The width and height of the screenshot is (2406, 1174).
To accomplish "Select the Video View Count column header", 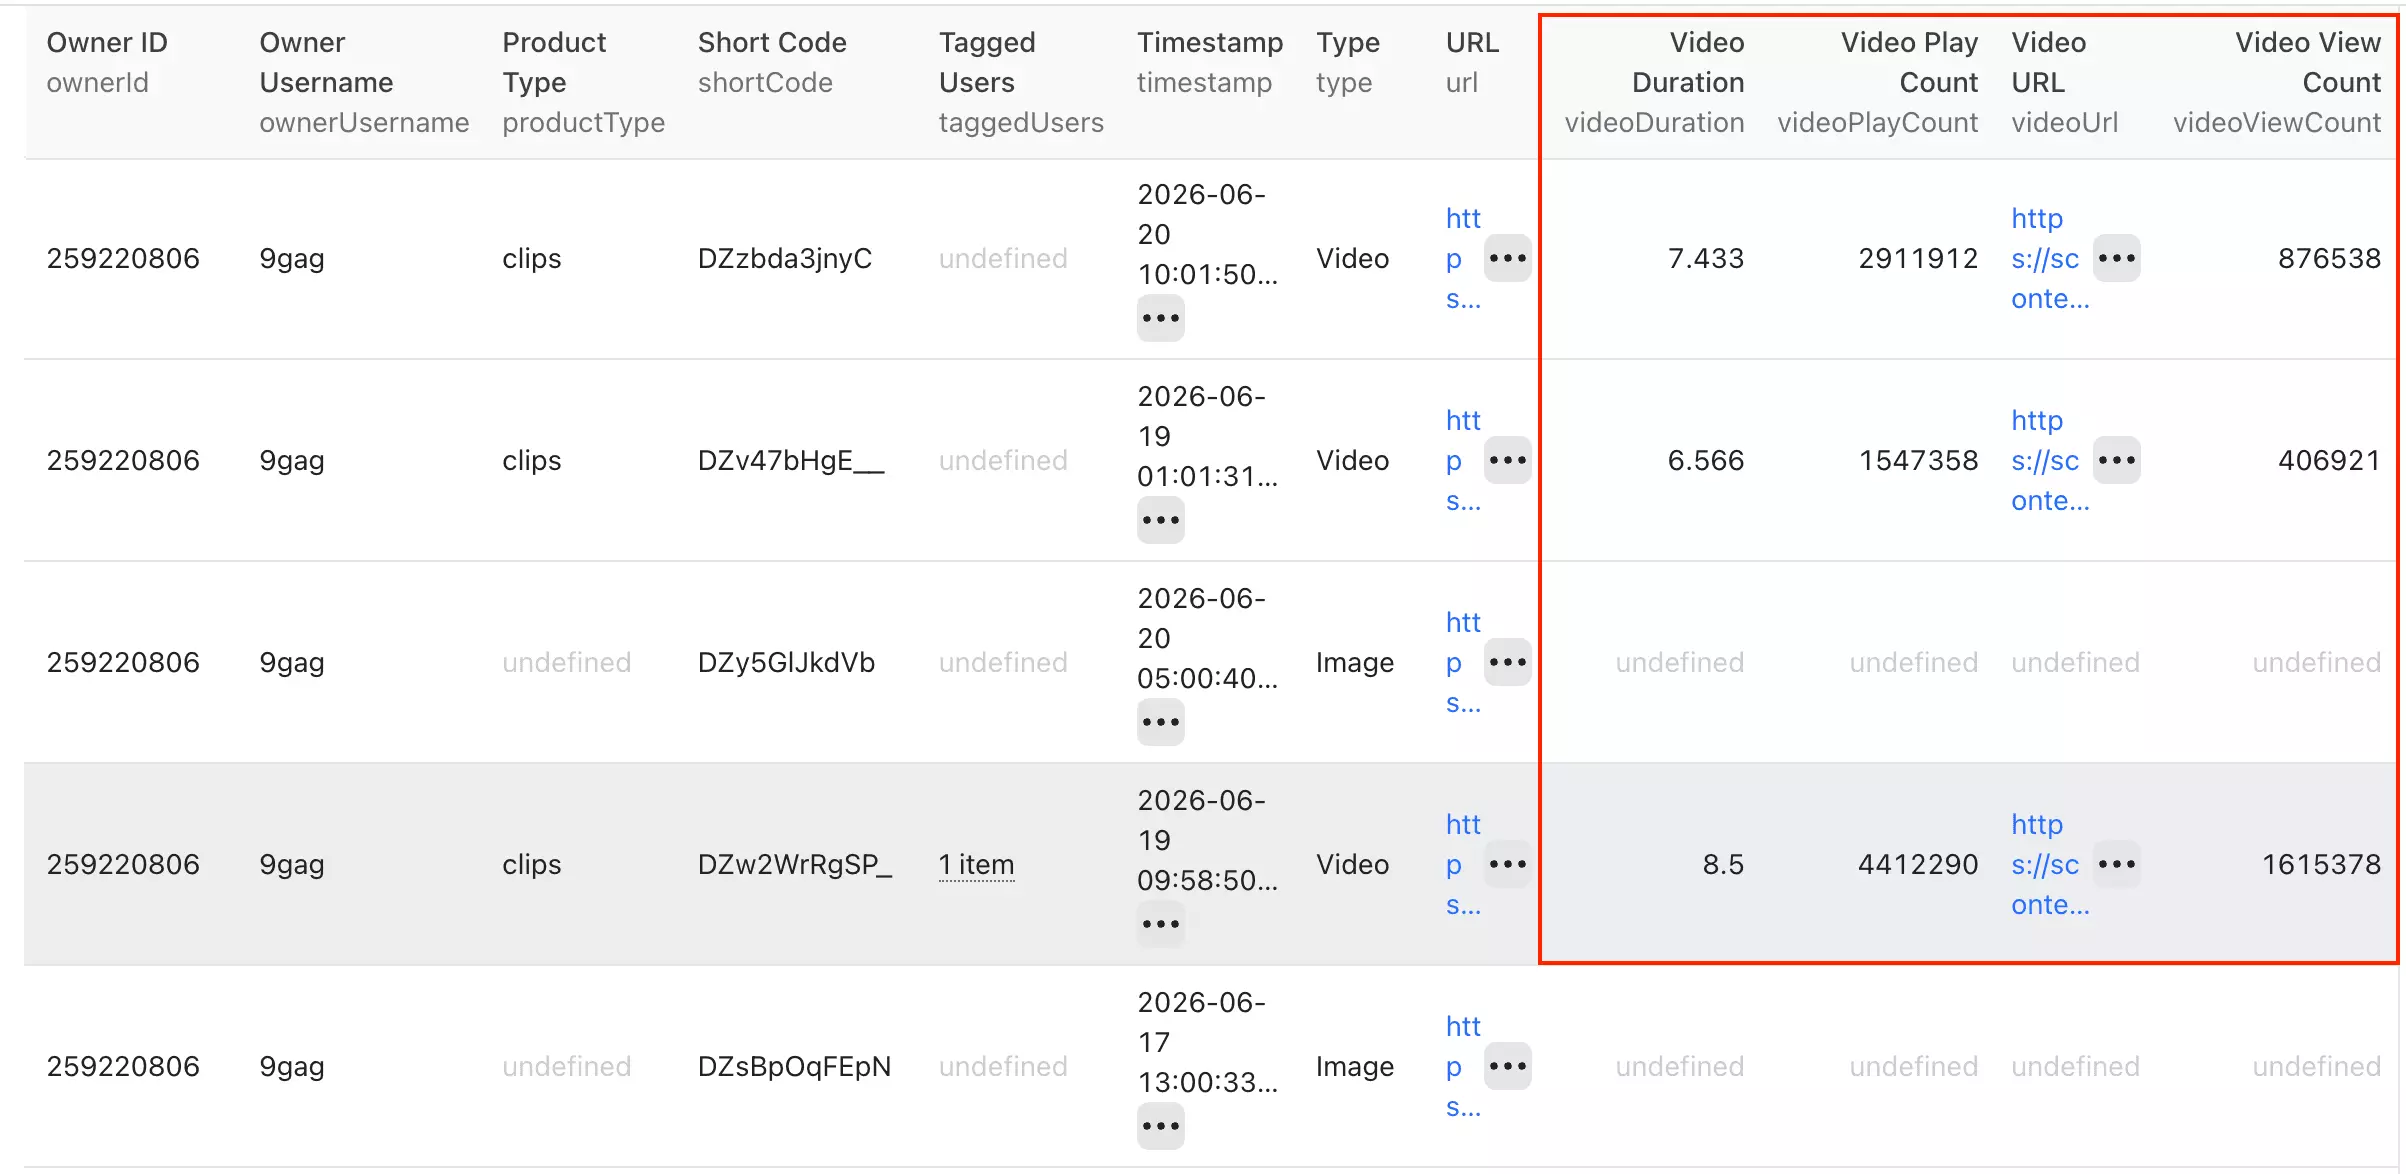I will coord(2276,82).
